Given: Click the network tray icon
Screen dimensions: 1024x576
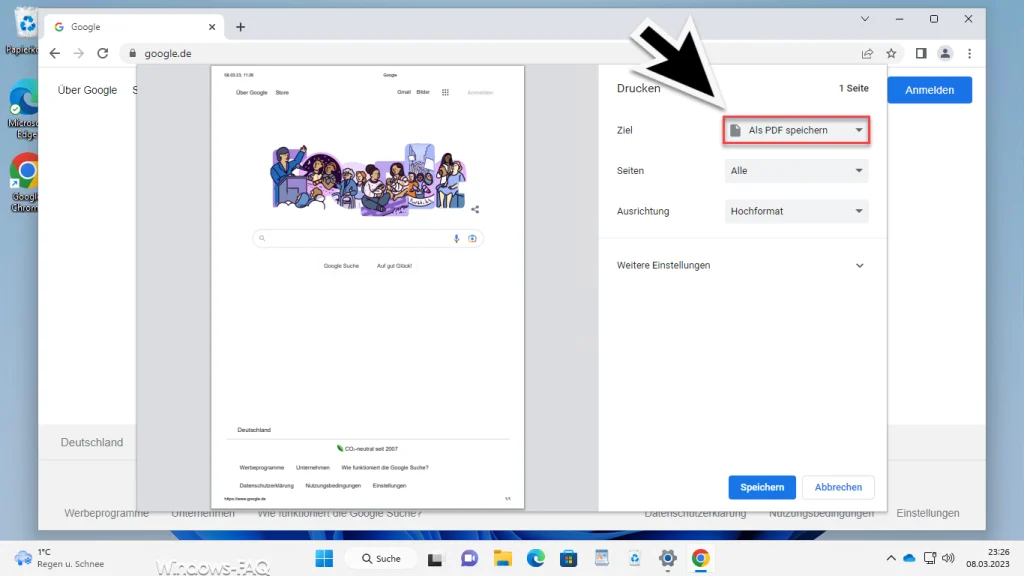Looking at the screenshot, I should pyautogui.click(x=929, y=558).
